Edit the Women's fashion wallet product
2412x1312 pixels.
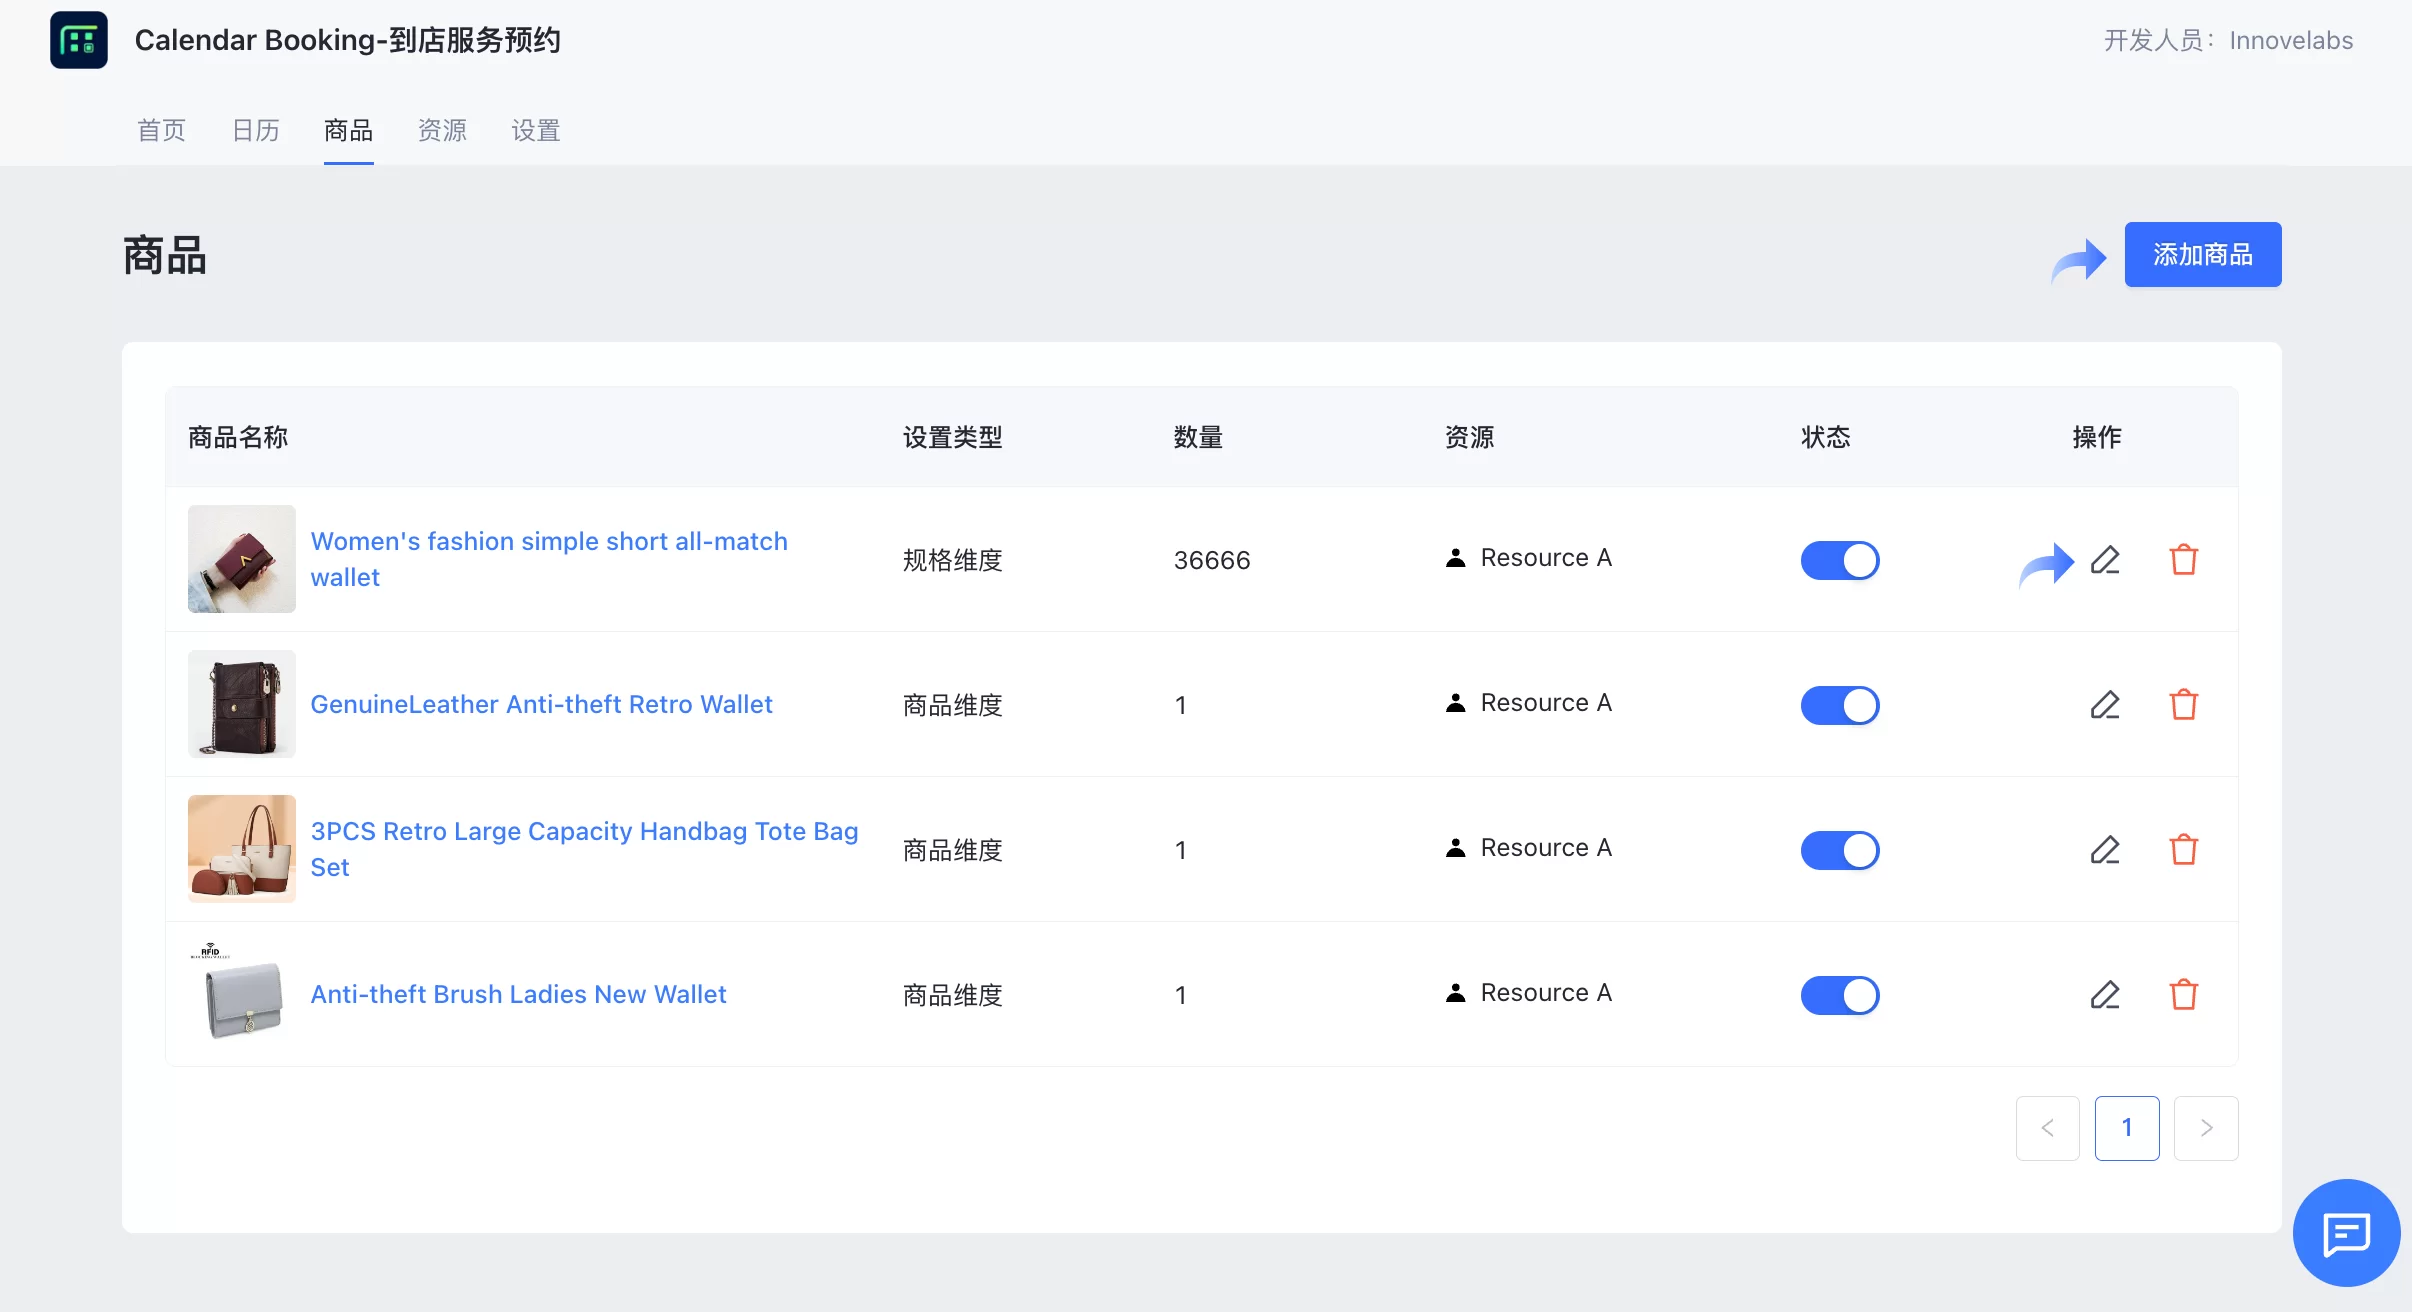pos(2104,560)
